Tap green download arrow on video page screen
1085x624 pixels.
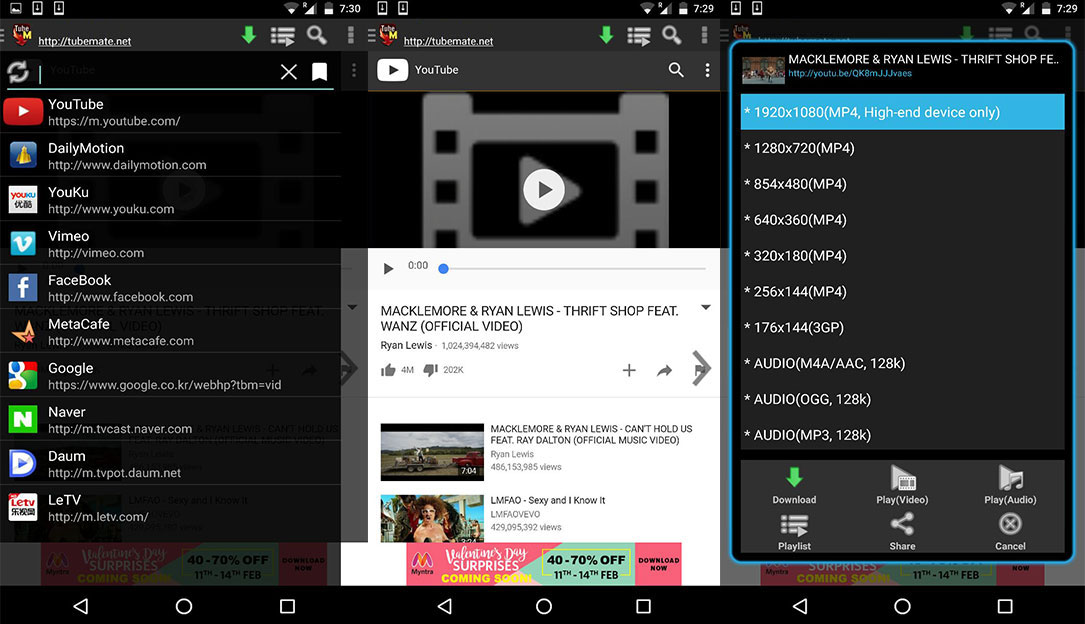point(606,35)
